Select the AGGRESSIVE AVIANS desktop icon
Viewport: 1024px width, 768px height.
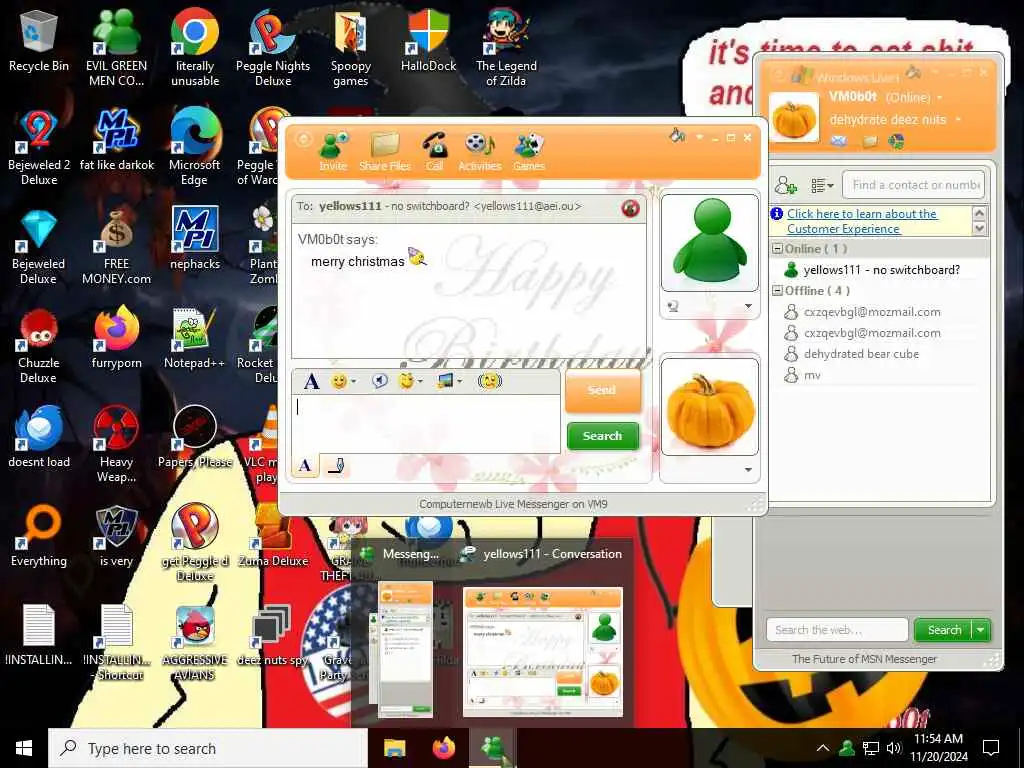click(x=195, y=643)
